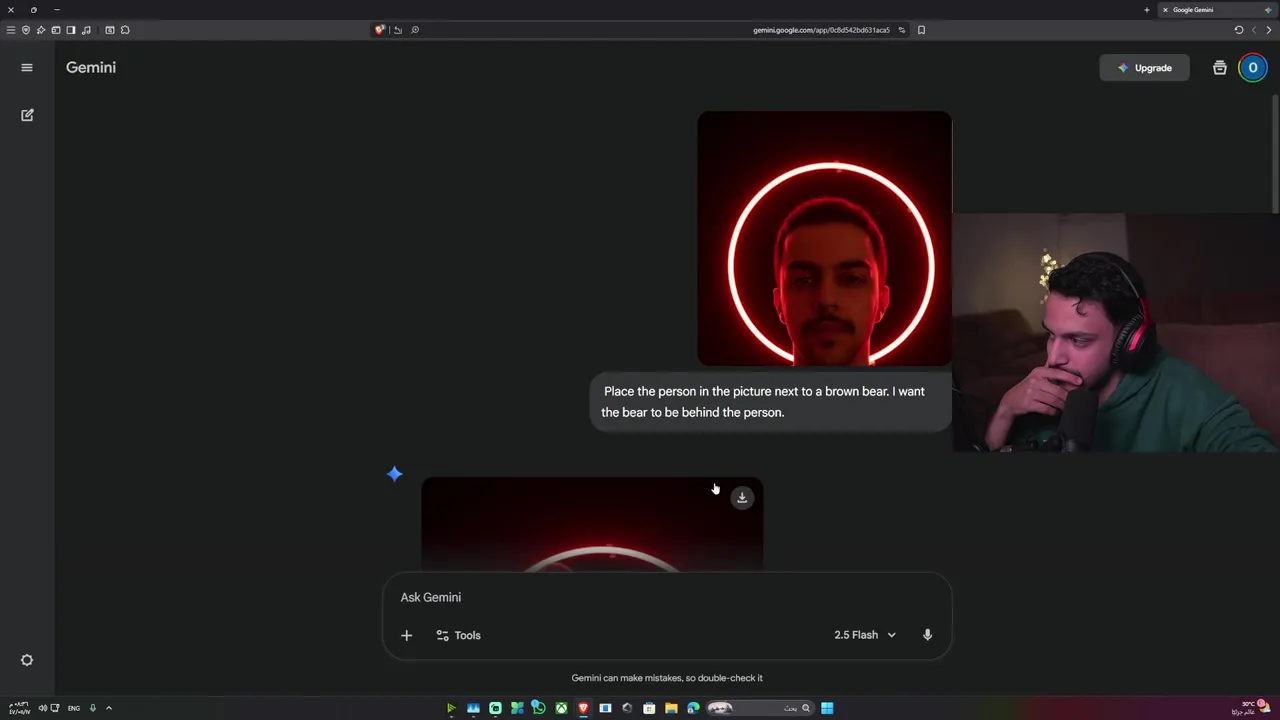Screen dimensions: 1280x720
Task: Open the uploaded red neon portrait image
Action: click(x=825, y=239)
